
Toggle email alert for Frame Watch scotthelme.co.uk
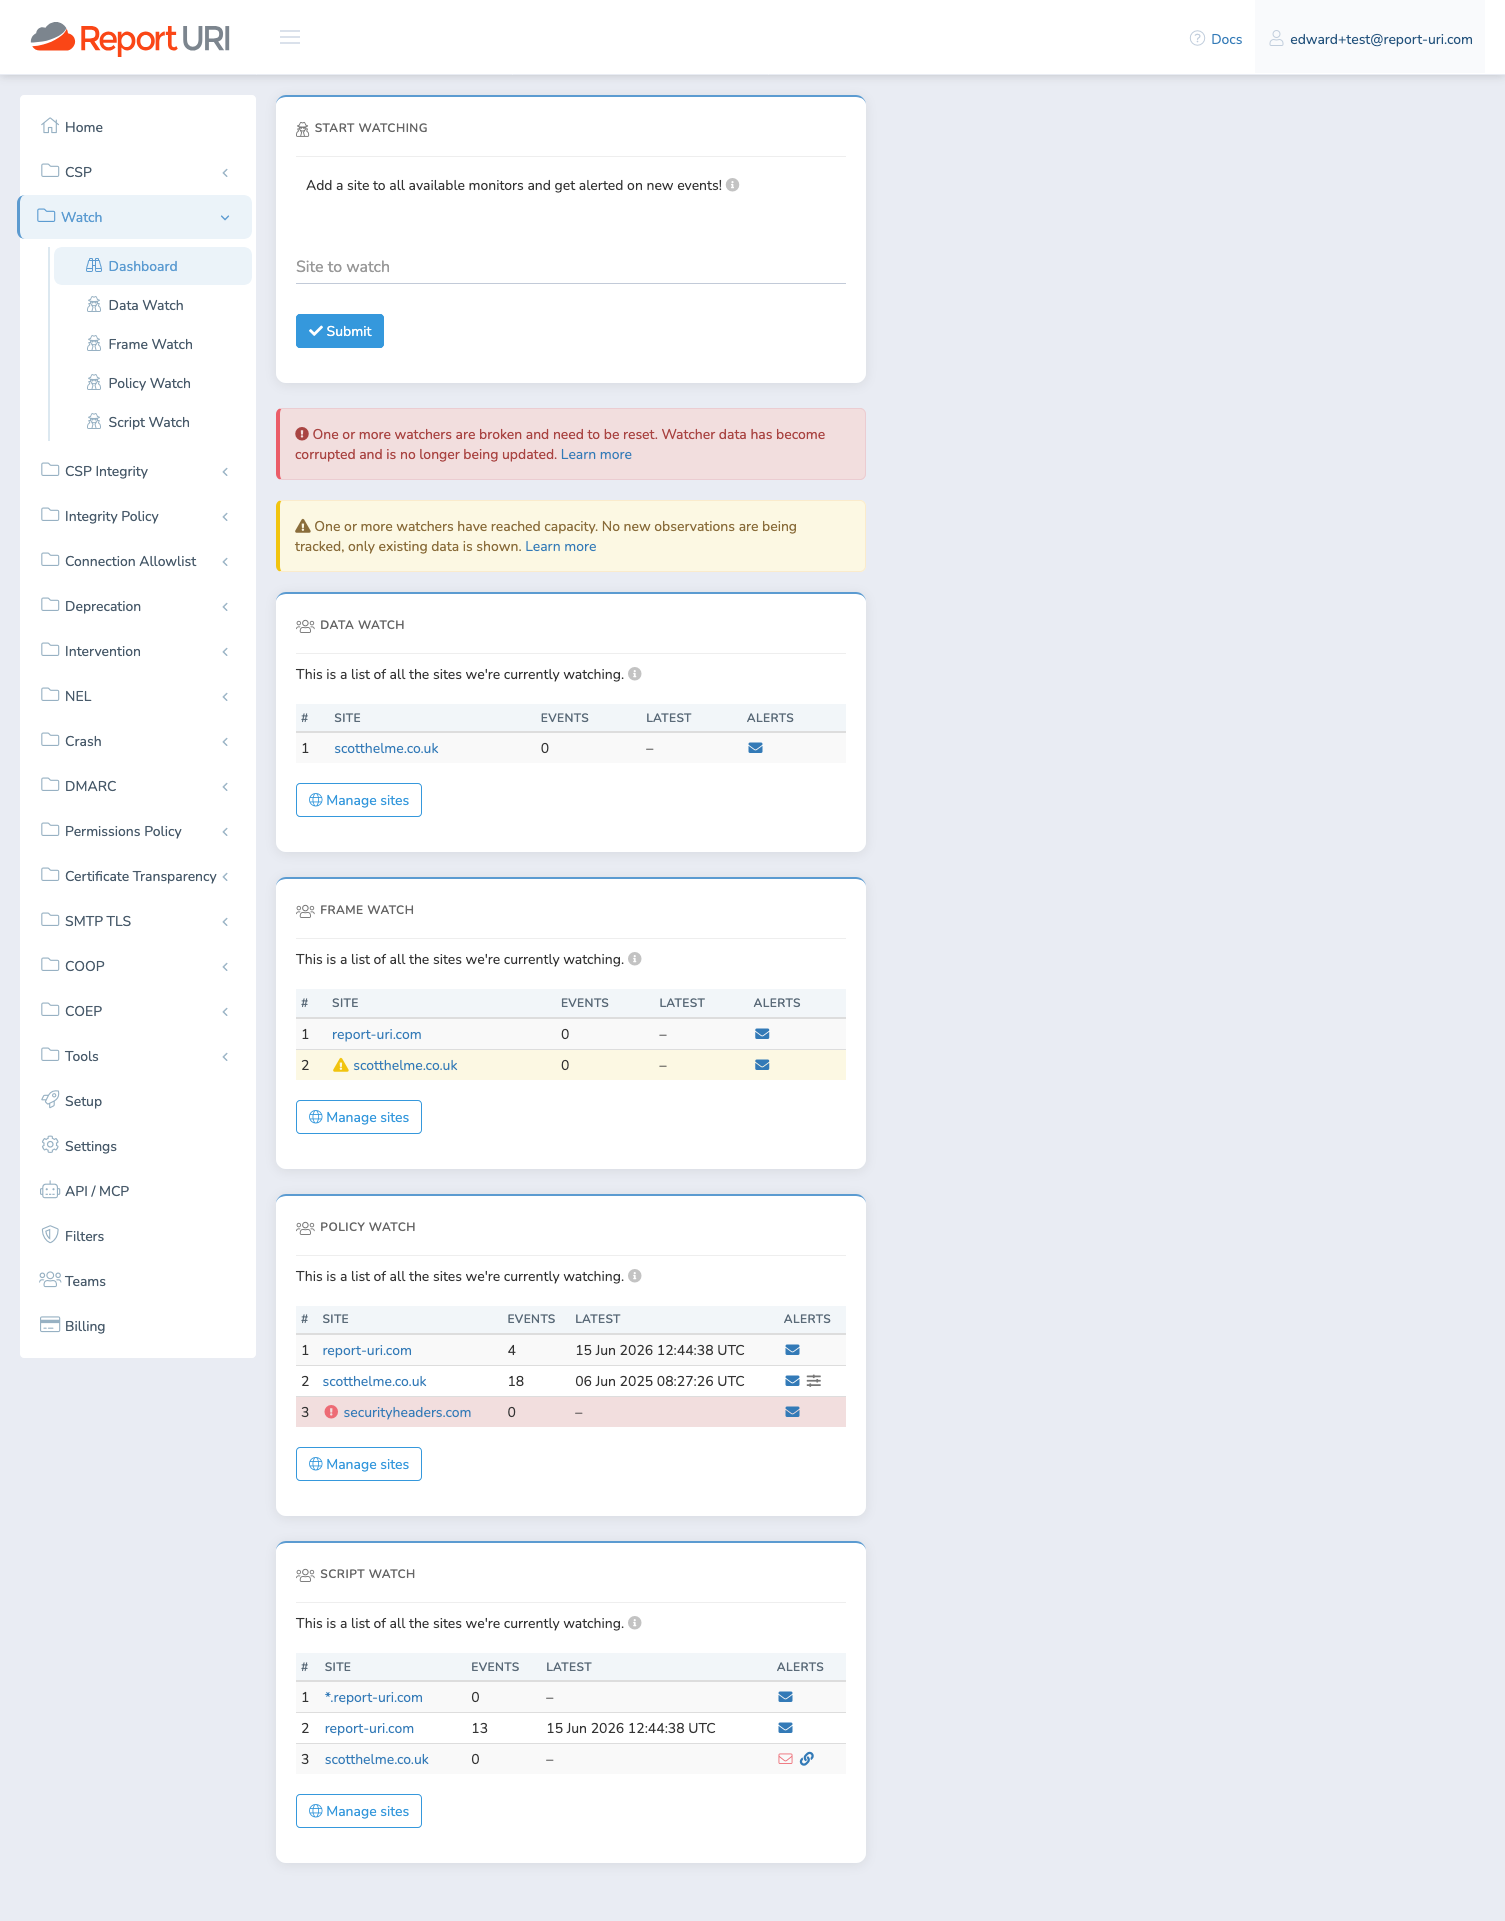762,1065
